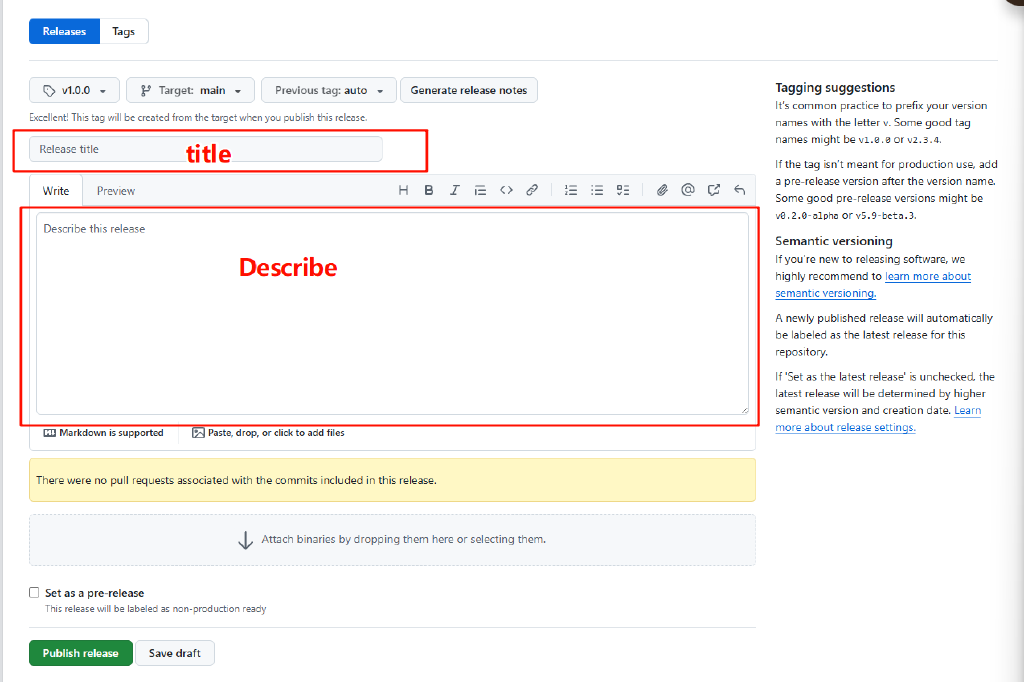Mention a user with the @ icon
Image resolution: width=1024 pixels, height=682 pixels.
point(687,189)
